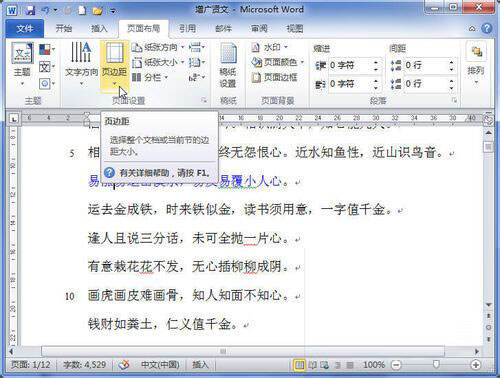500x378 pixels.
Task: Toggle the view ruler button above scrollbar
Action: (x=488, y=120)
